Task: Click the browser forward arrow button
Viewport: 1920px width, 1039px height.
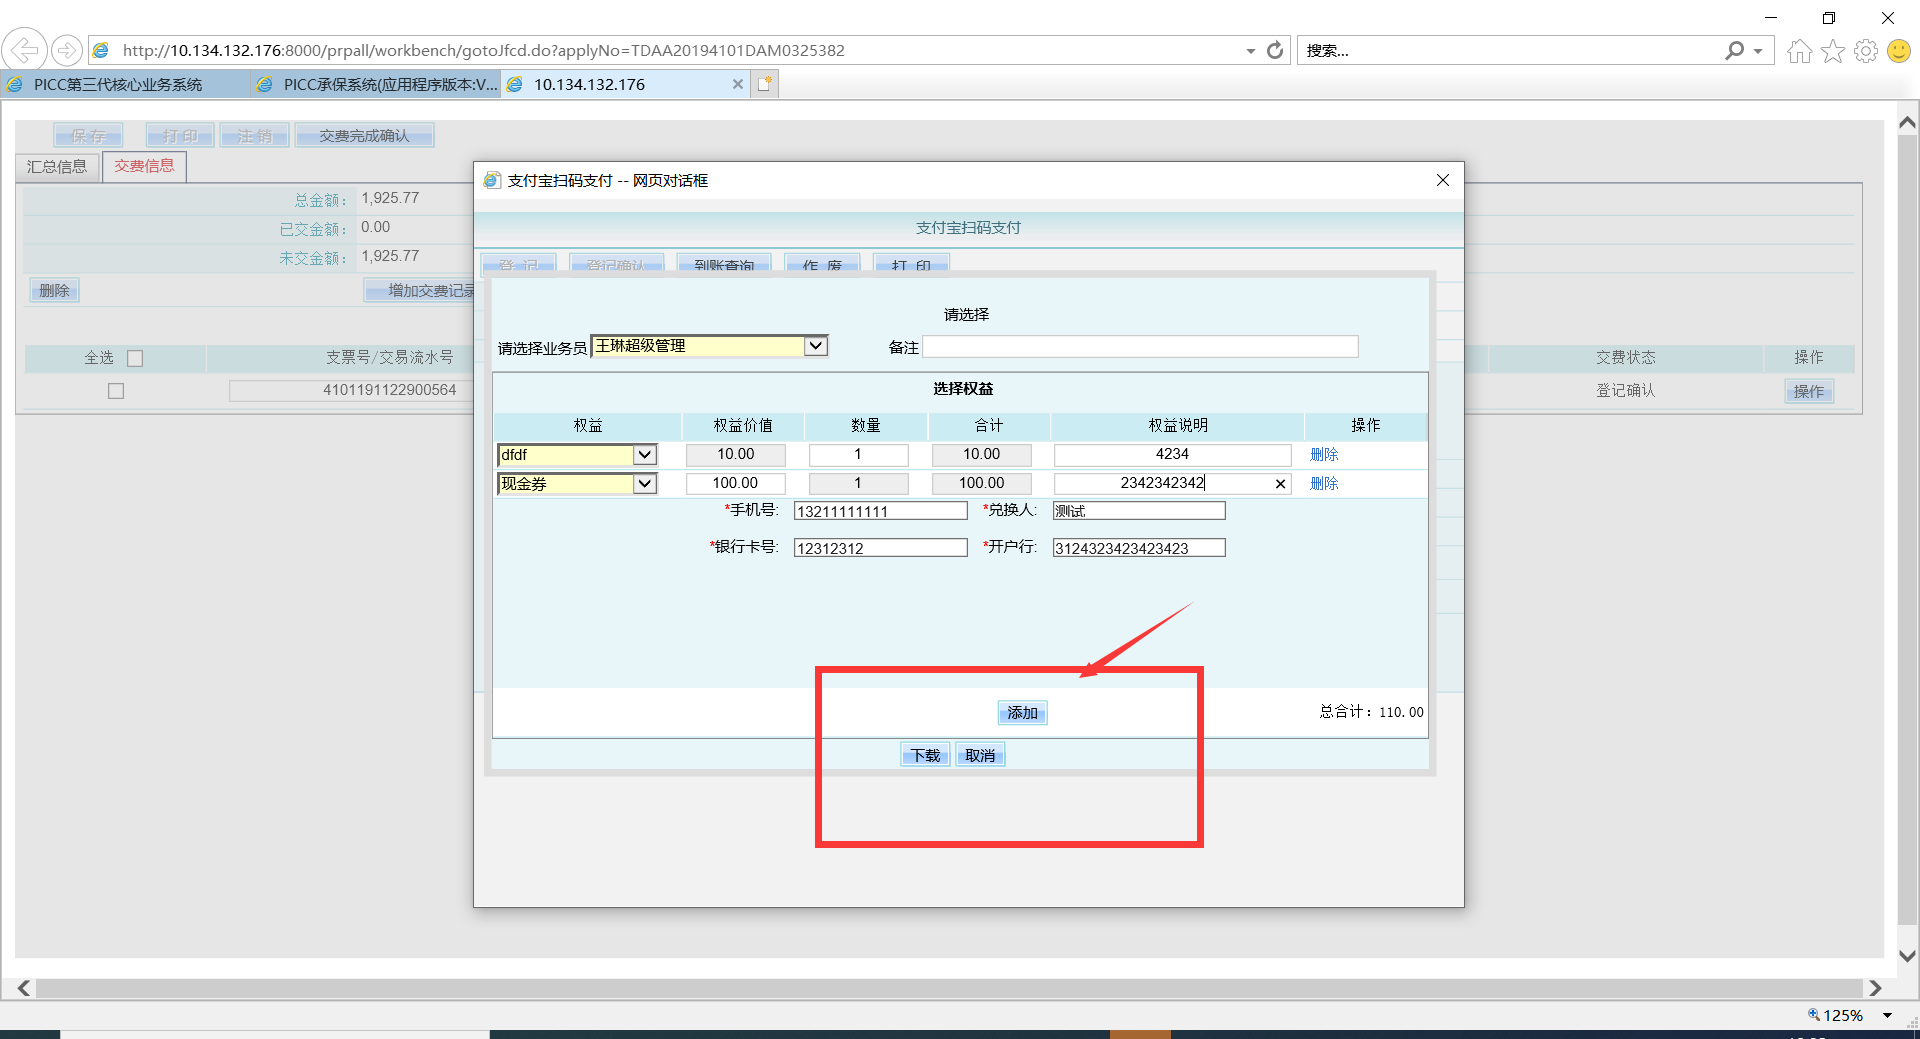Action: [66, 50]
